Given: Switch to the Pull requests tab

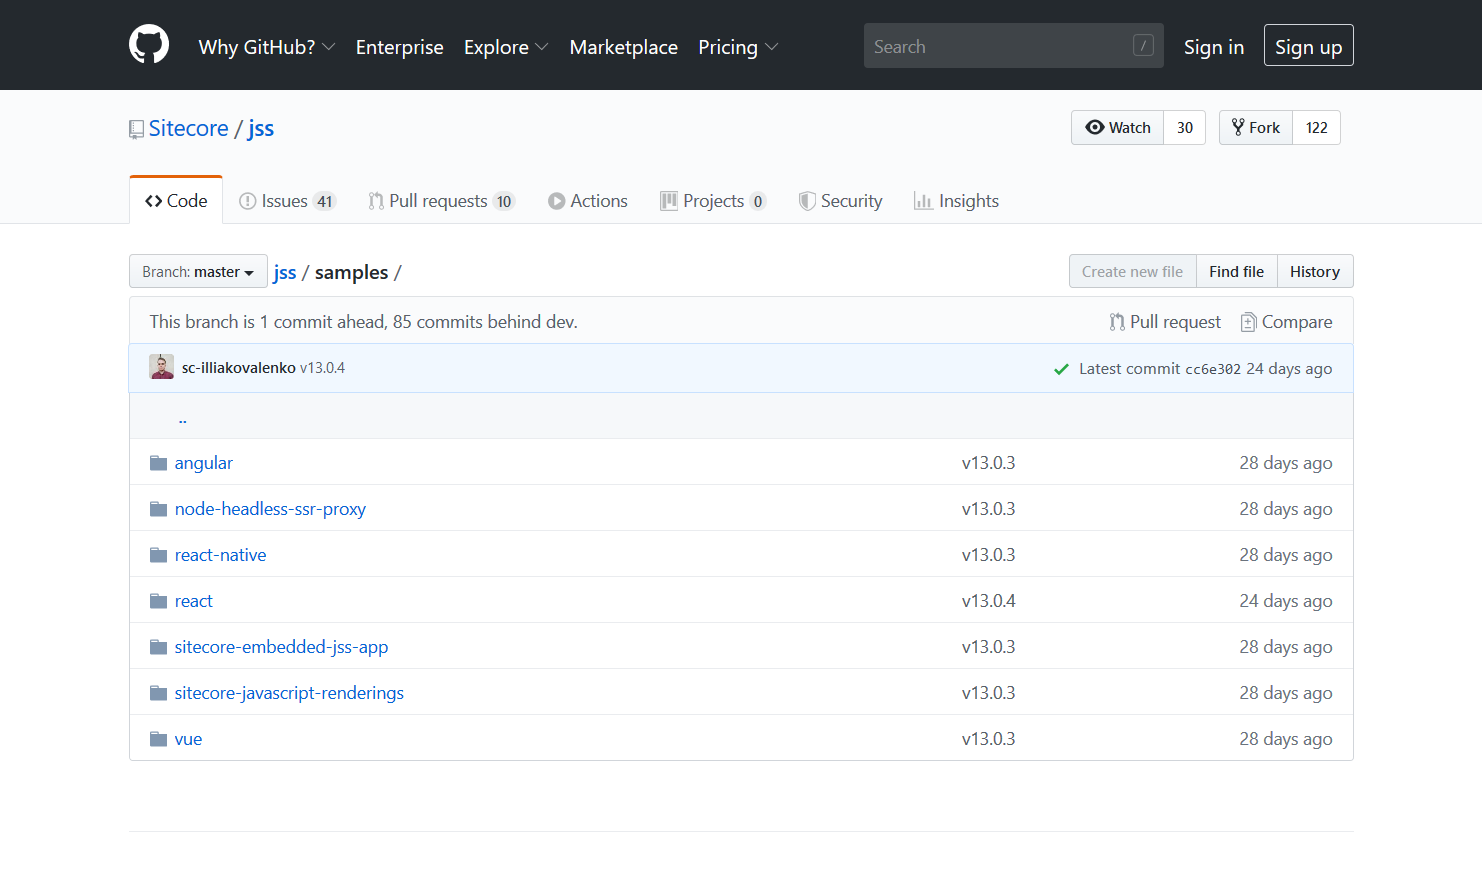Looking at the screenshot, I should pos(442,201).
